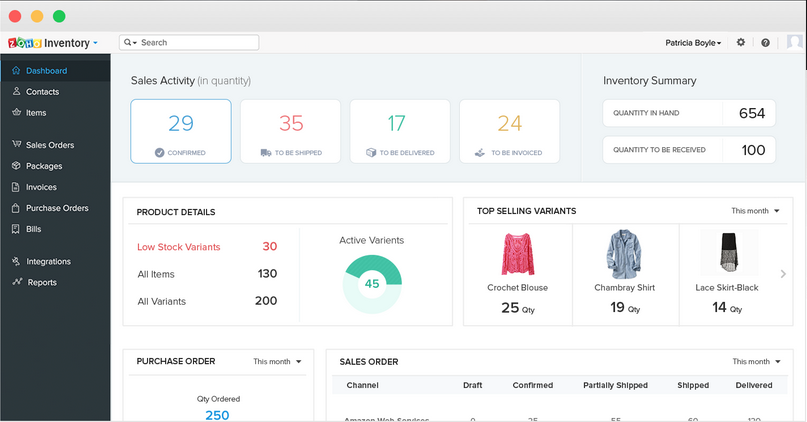This screenshot has height=422, width=807.
Task: Open Quantity In Hand 654 card
Action: point(689,113)
